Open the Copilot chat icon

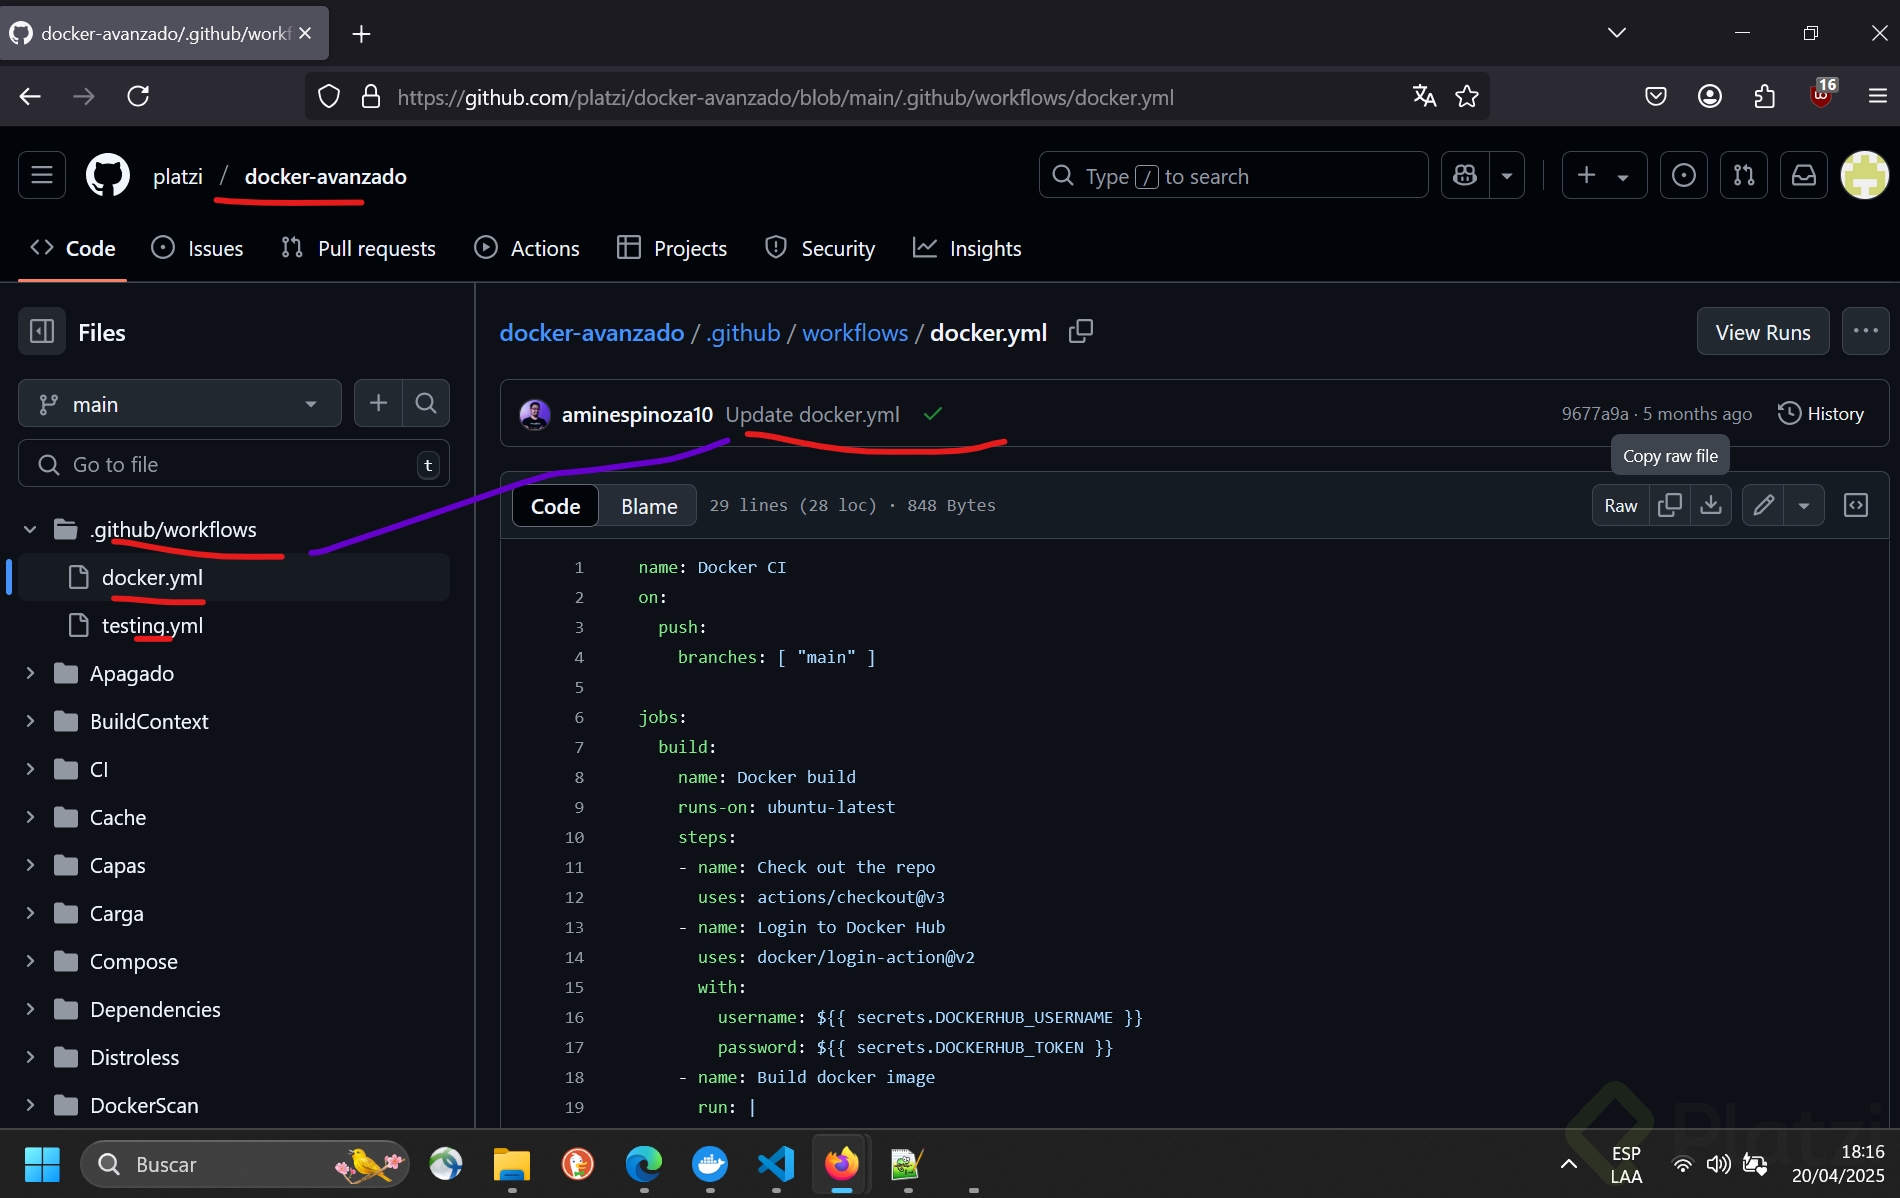[x=1466, y=176]
